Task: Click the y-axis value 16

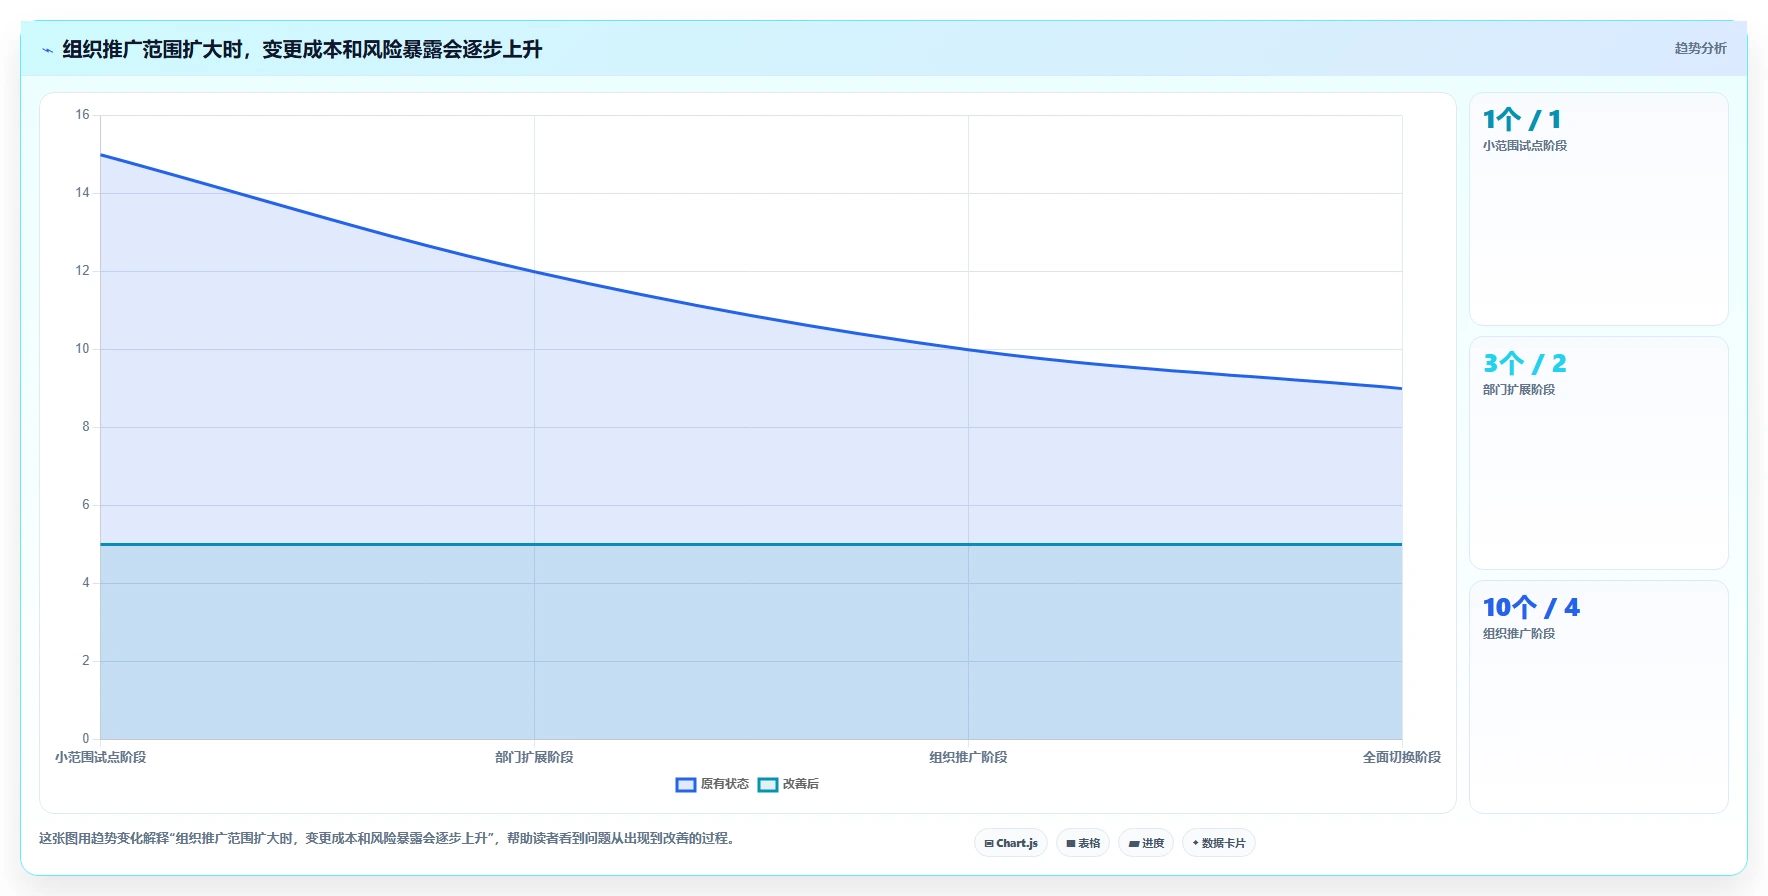Action: [x=82, y=115]
